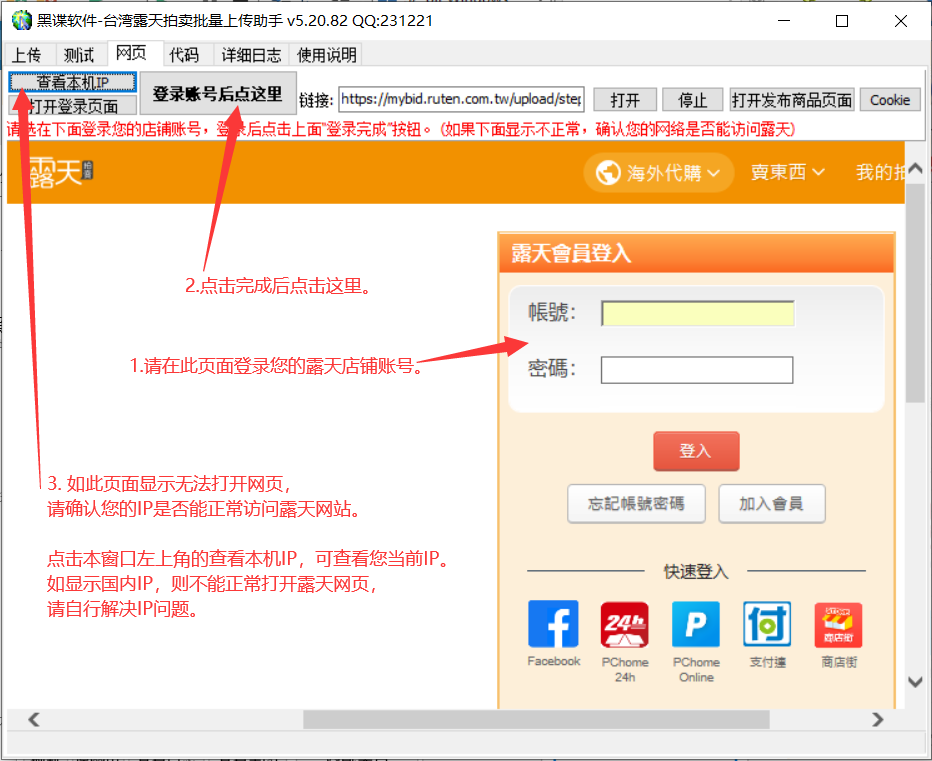Click the horizontal scrollbar thumb

pyautogui.click(x=536, y=719)
